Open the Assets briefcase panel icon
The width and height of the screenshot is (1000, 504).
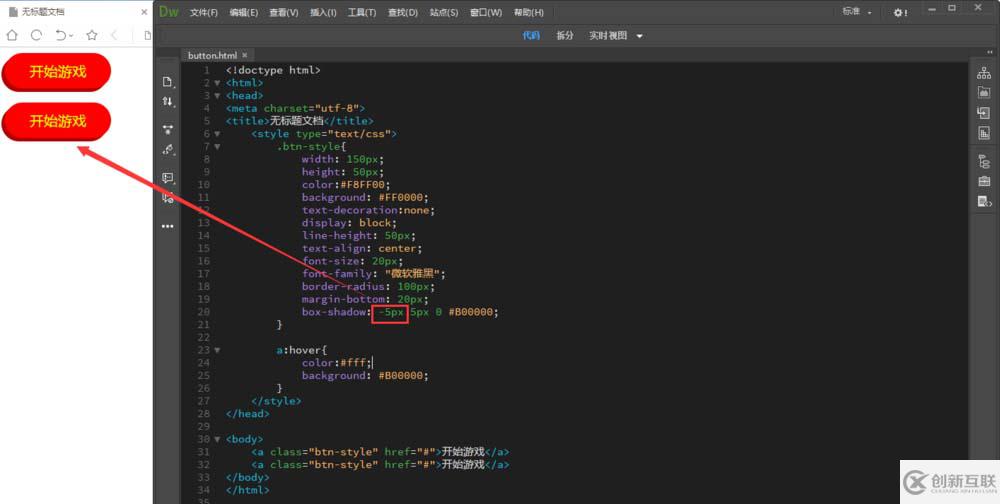point(984,181)
